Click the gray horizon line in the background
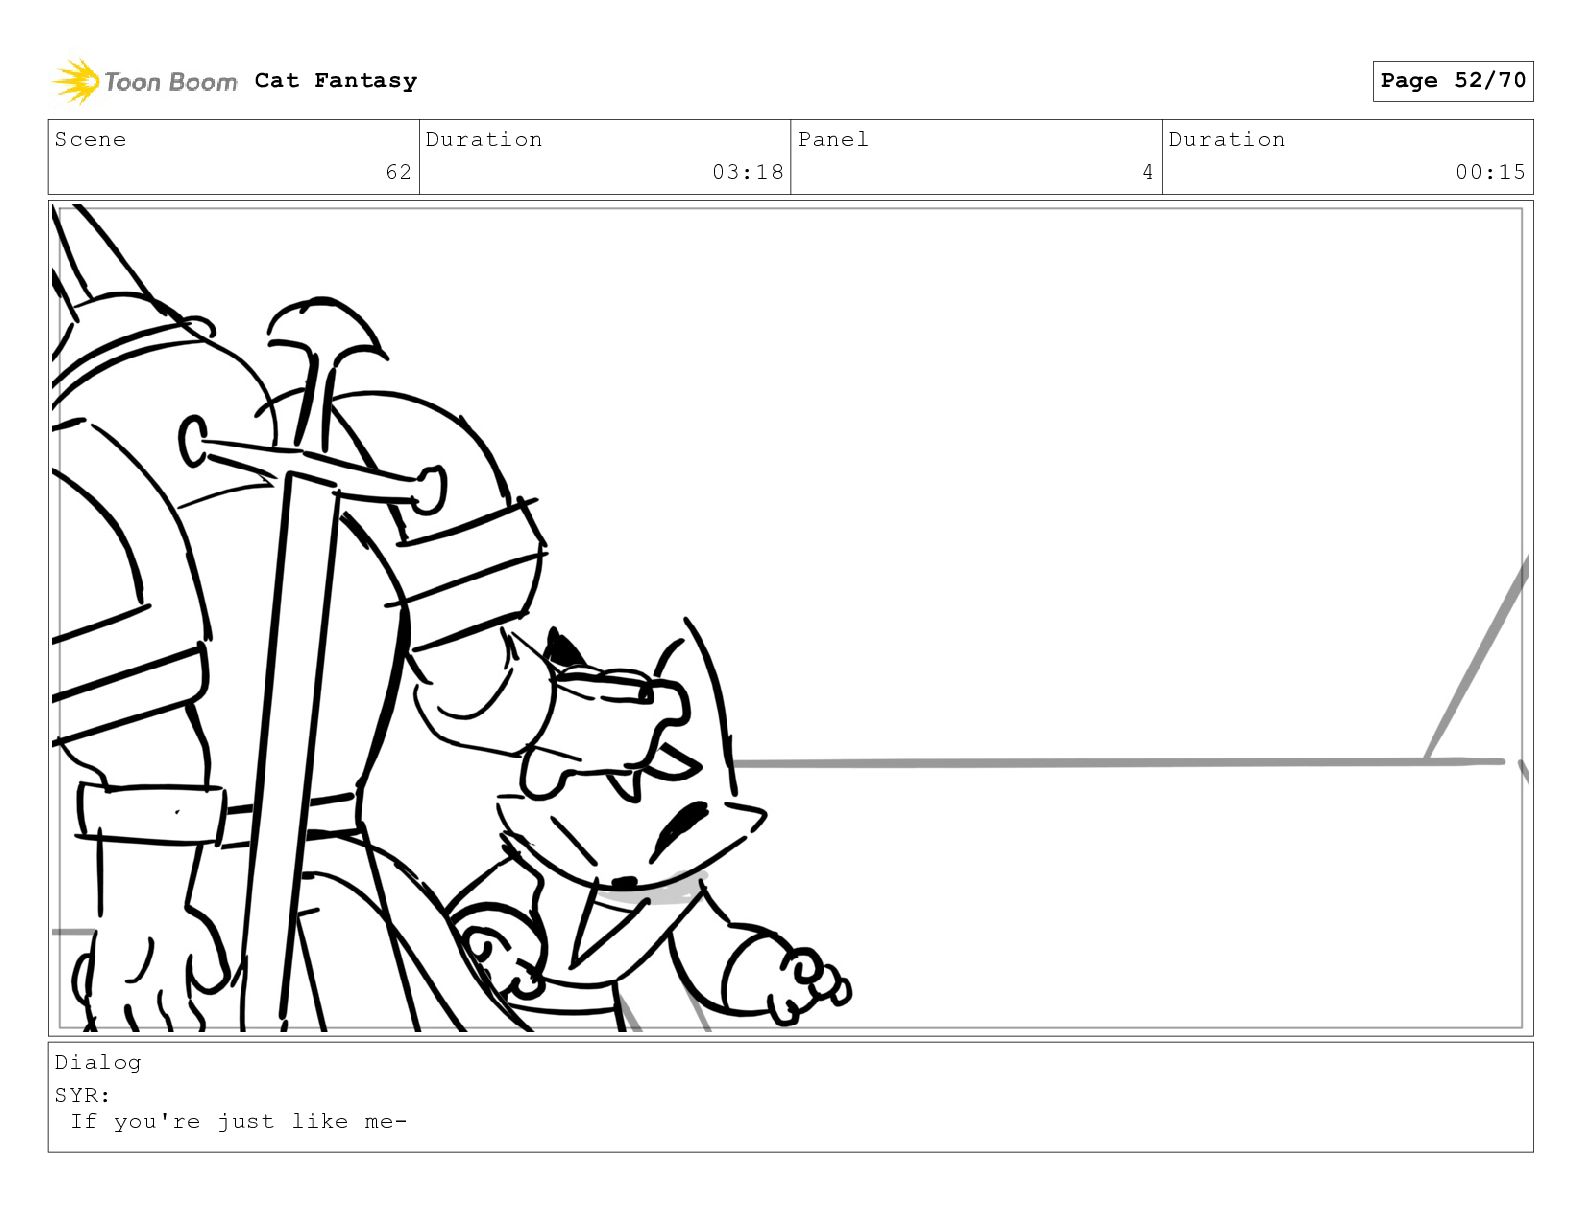 pos(1115,763)
